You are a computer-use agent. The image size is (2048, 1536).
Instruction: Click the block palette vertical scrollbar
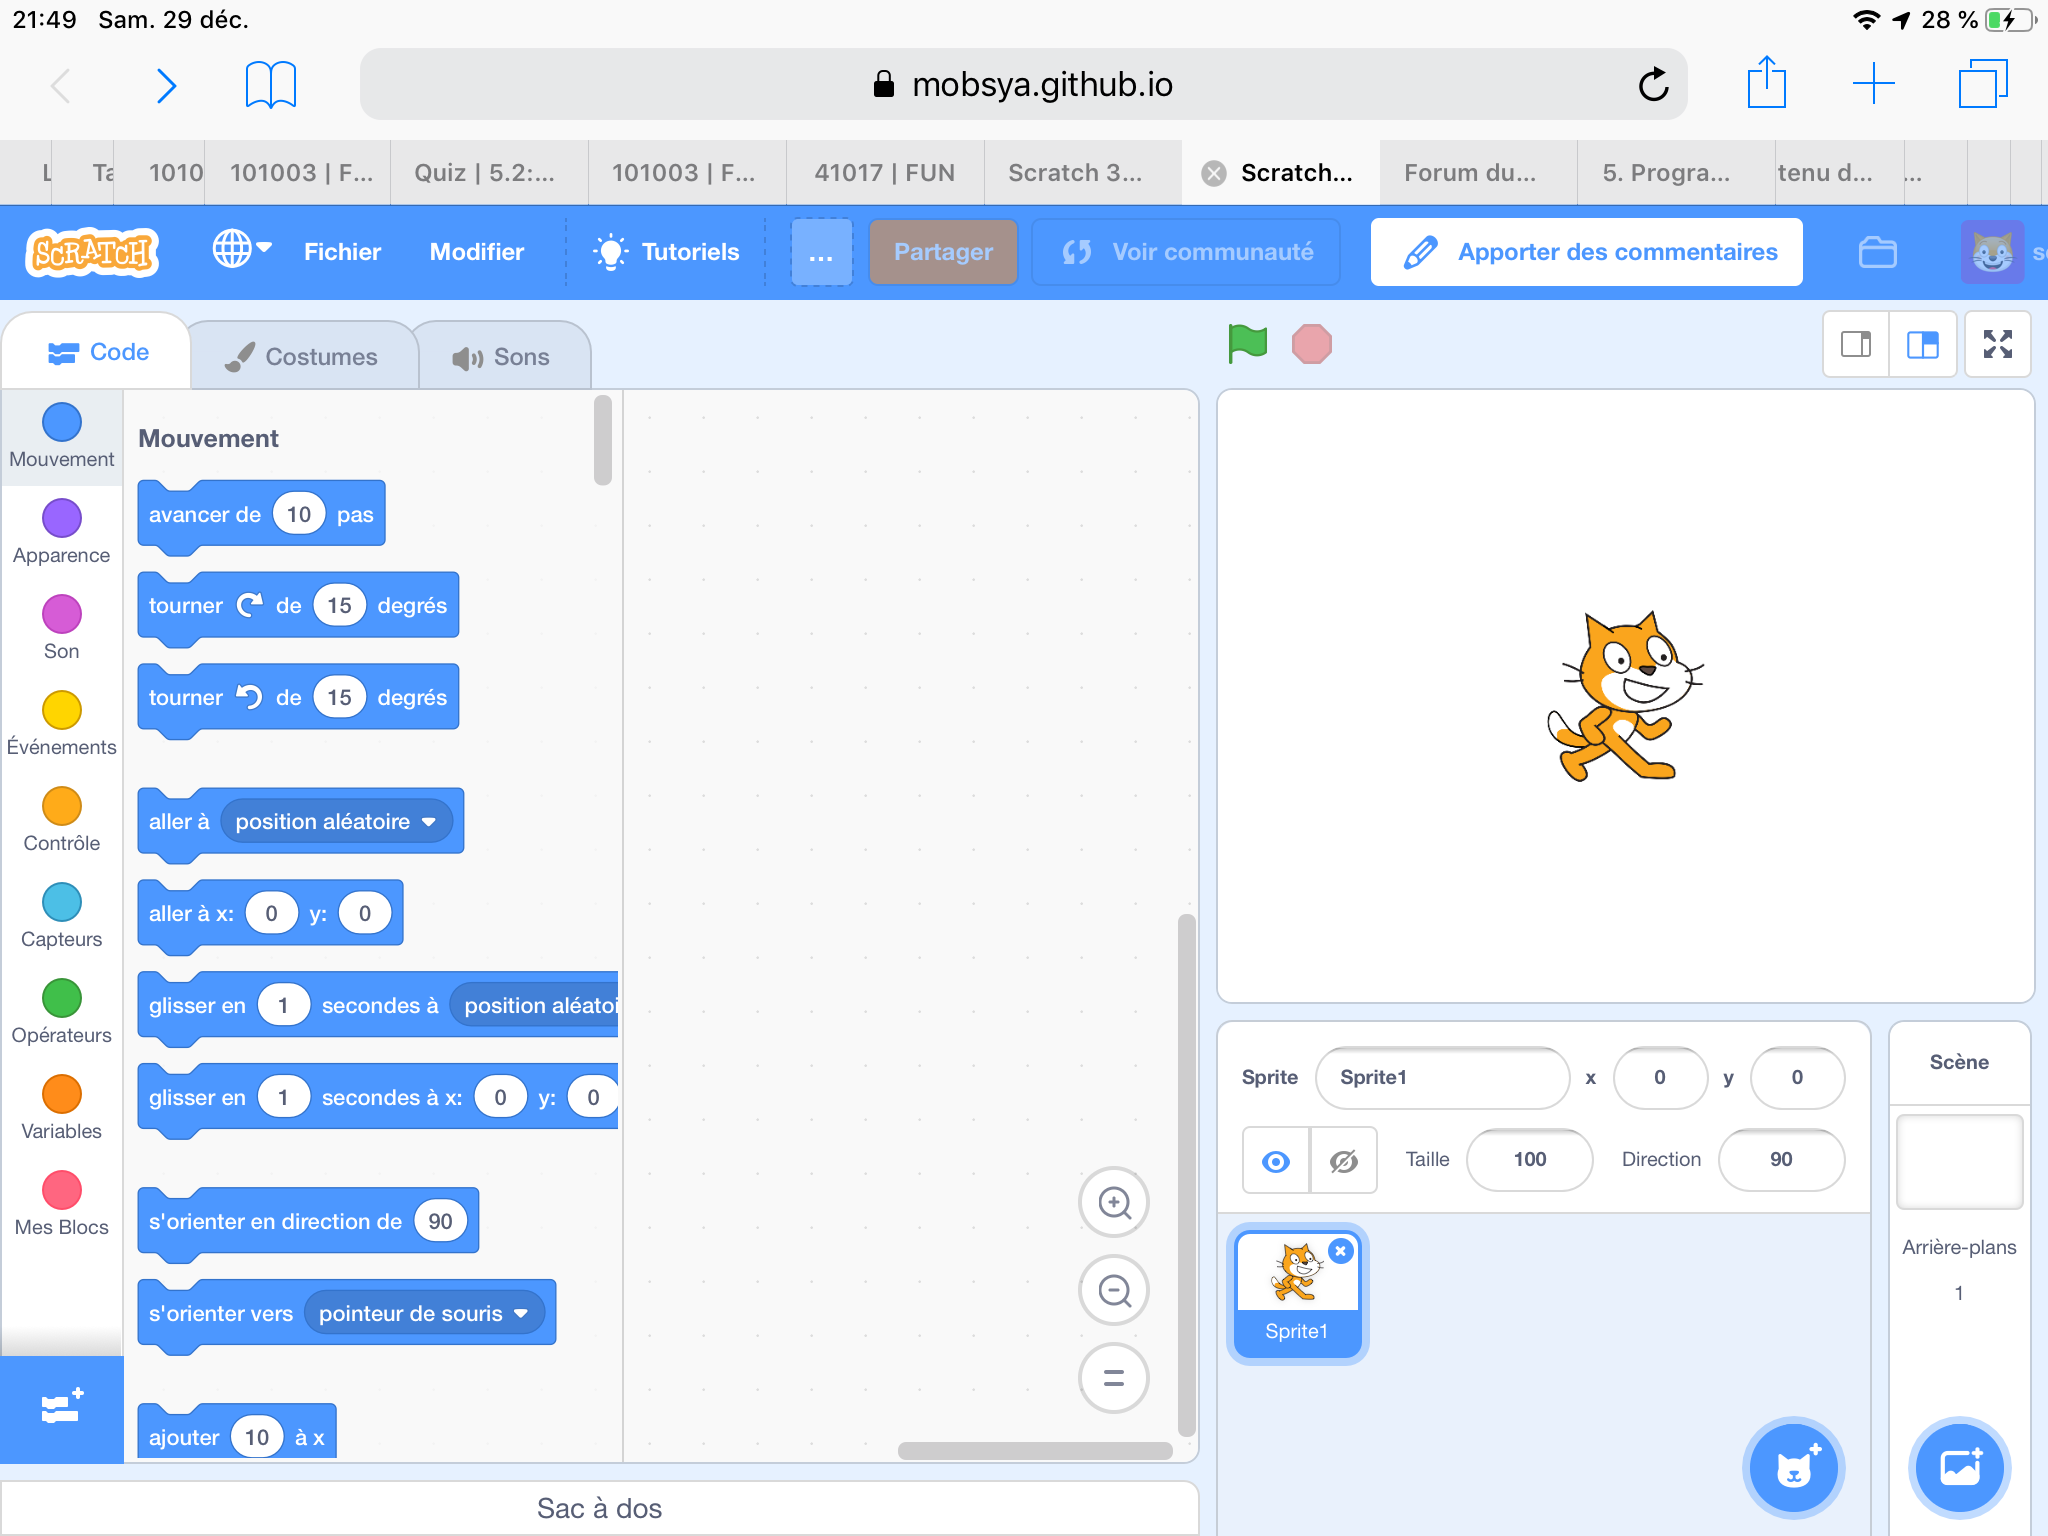[602, 440]
